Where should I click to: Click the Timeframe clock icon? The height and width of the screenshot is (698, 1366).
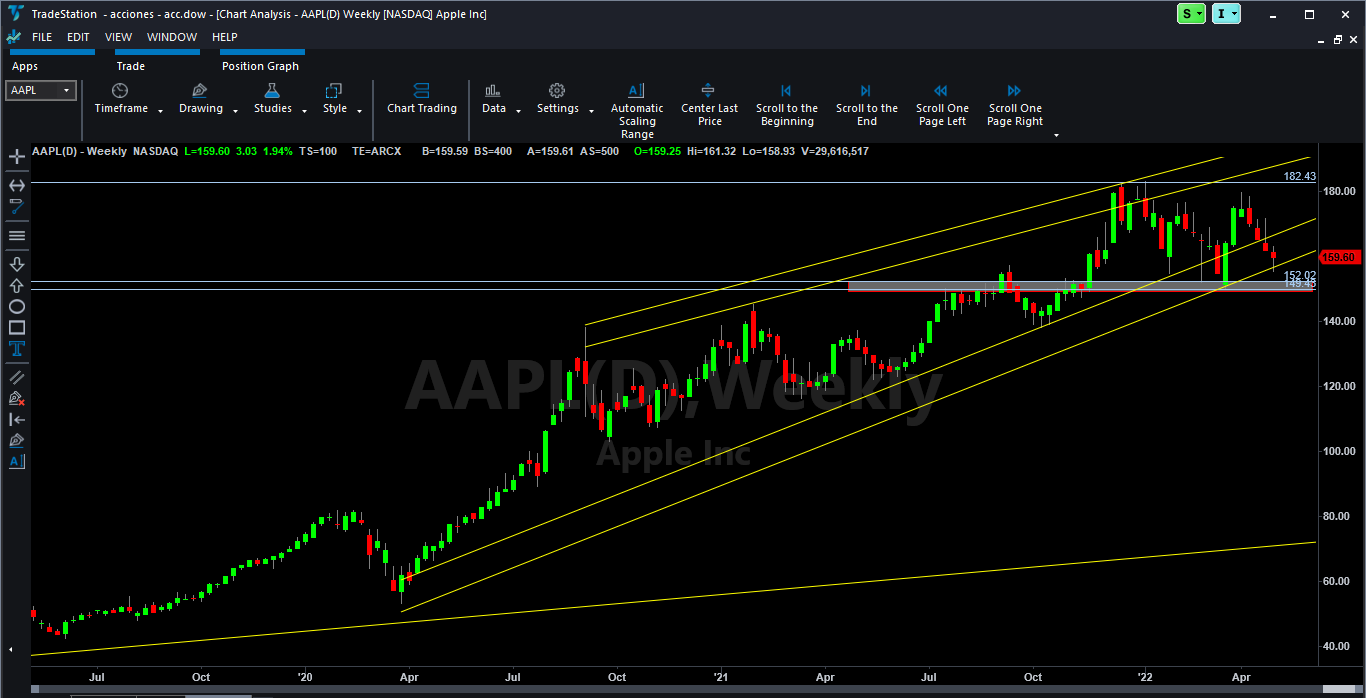120,90
